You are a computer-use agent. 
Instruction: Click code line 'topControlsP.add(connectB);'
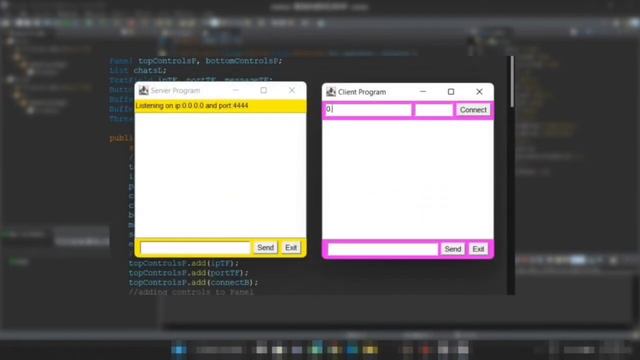click(193, 282)
